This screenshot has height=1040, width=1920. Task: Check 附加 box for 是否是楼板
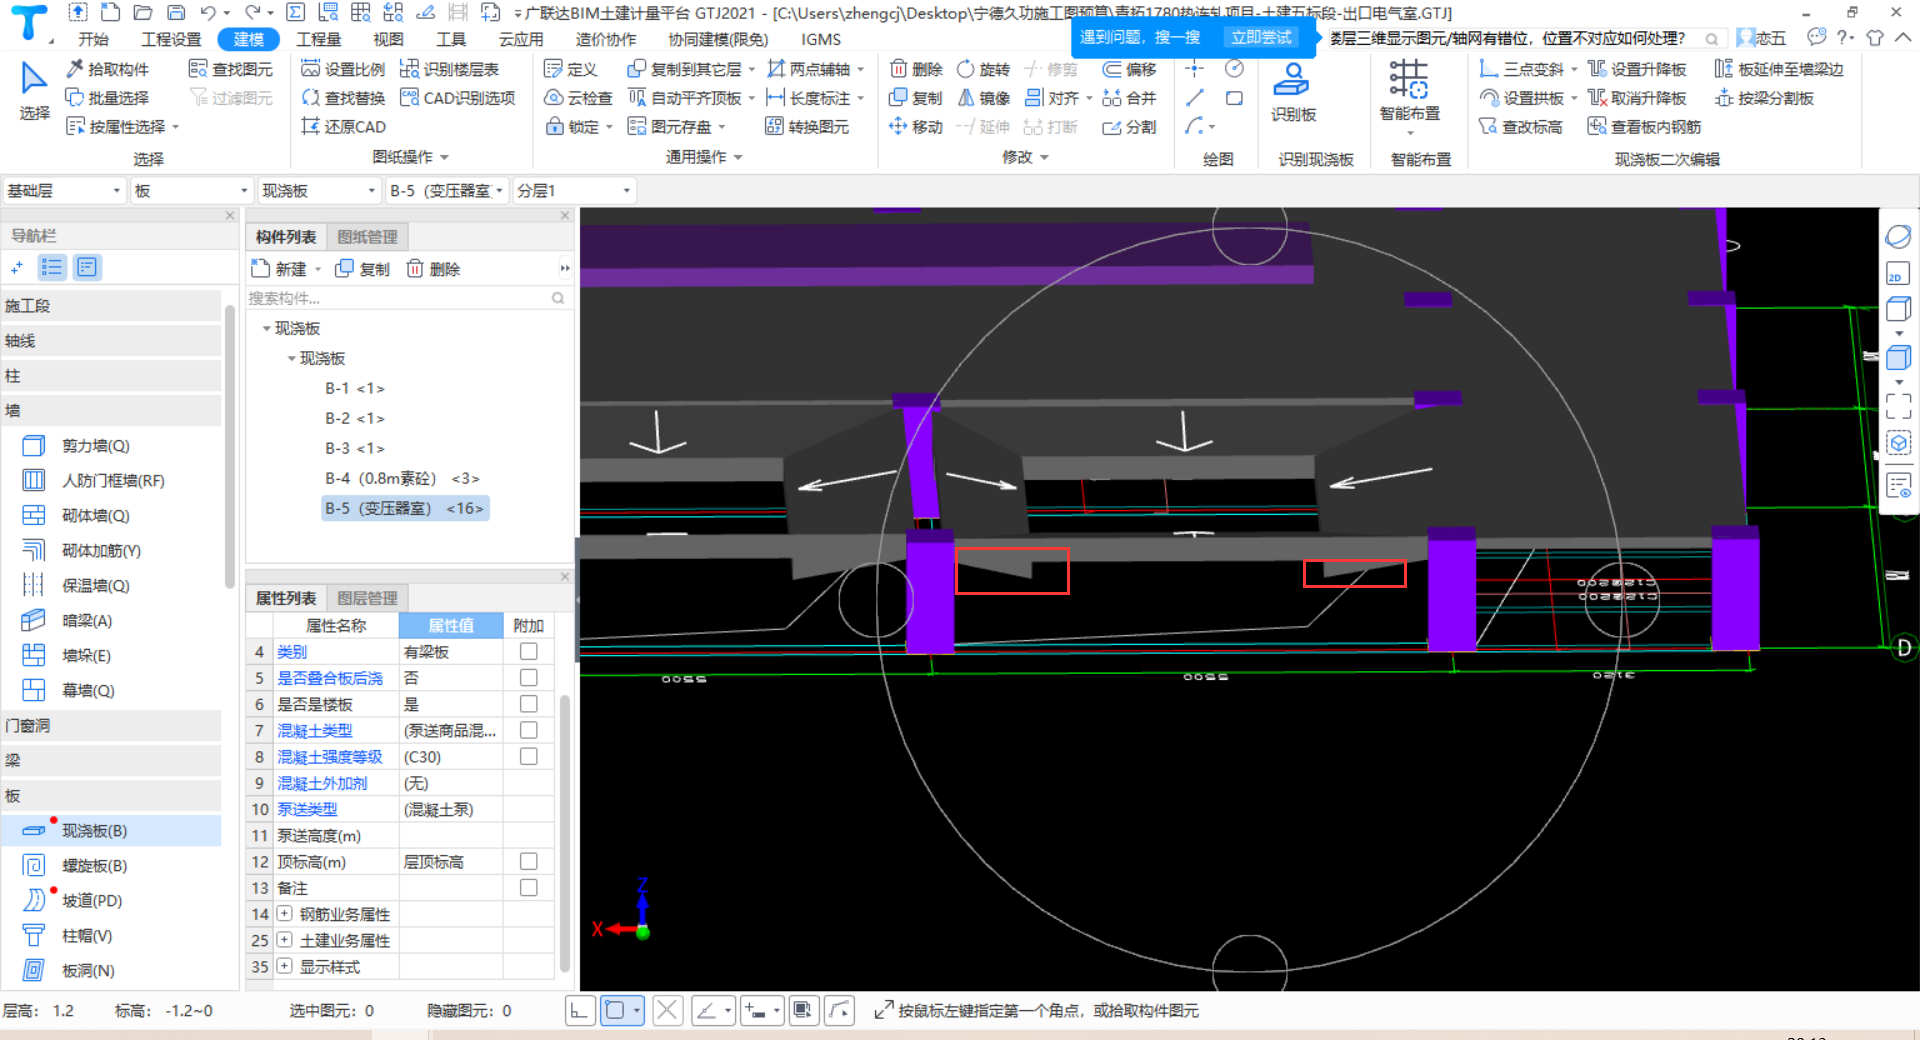[529, 704]
